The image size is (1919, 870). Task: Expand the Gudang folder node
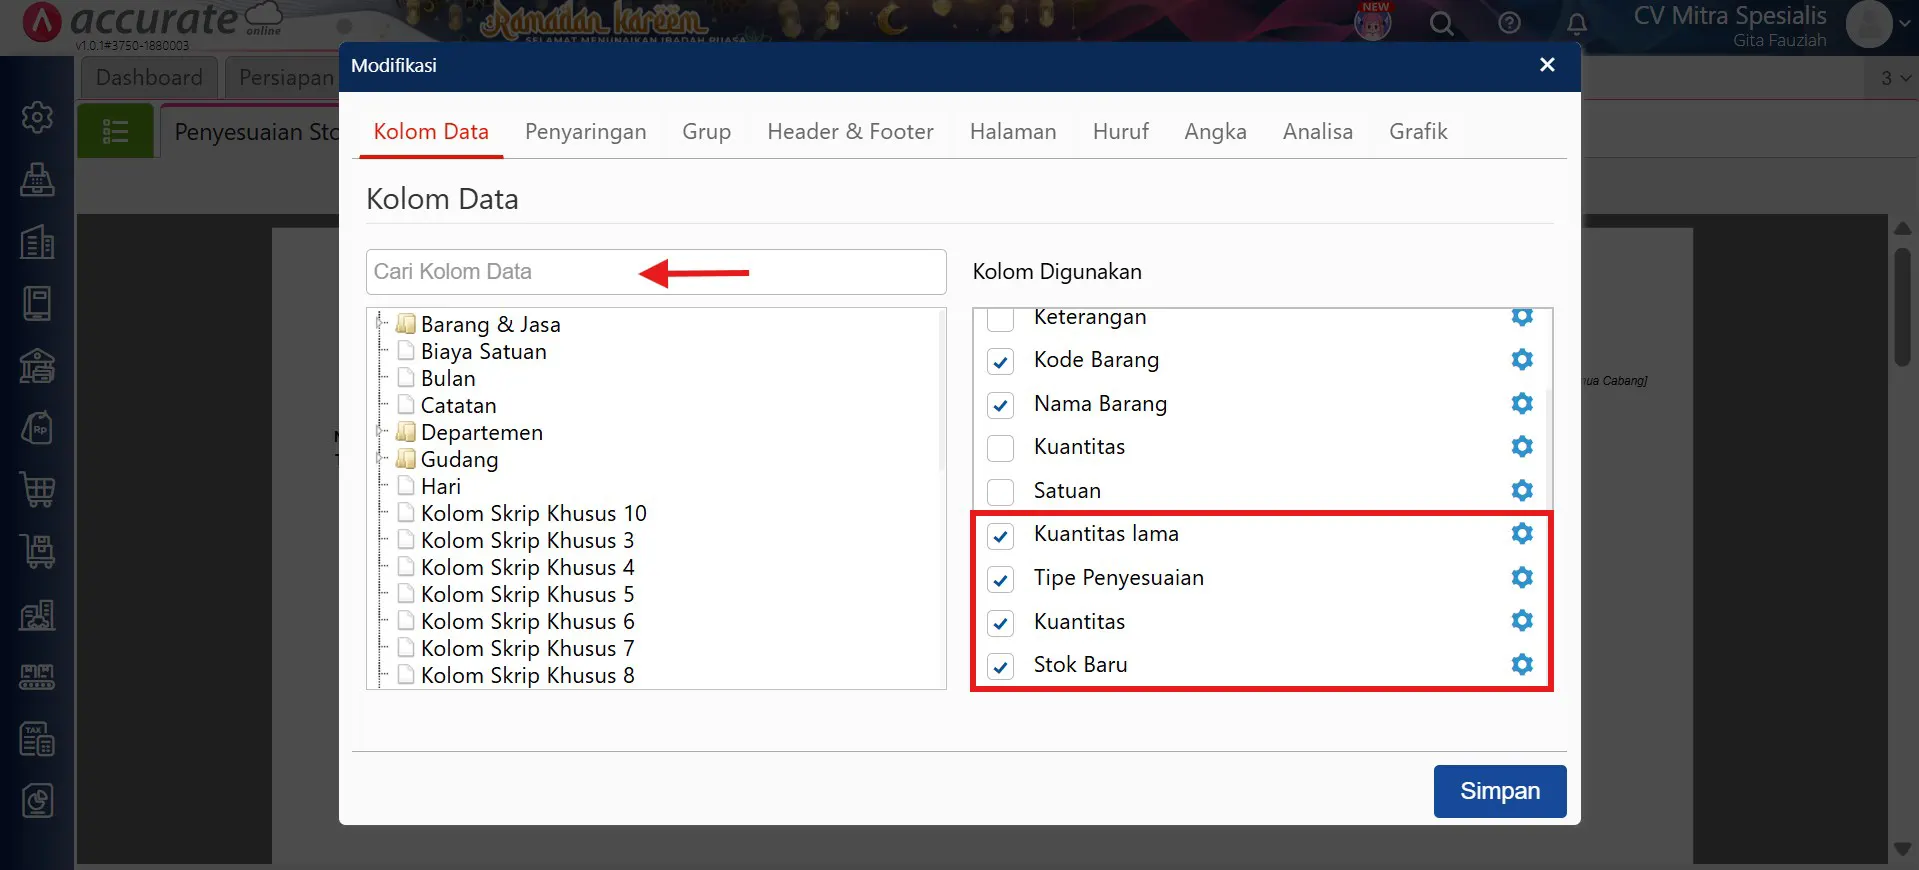(380, 458)
